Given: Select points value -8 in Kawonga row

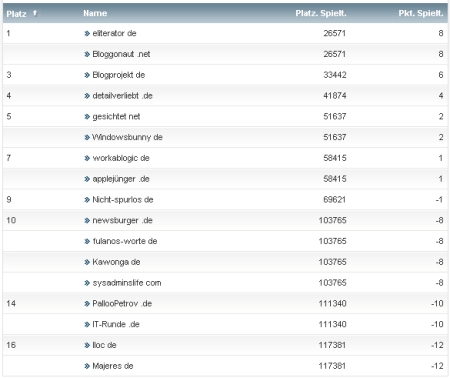Looking at the screenshot, I should pyautogui.click(x=439, y=262).
